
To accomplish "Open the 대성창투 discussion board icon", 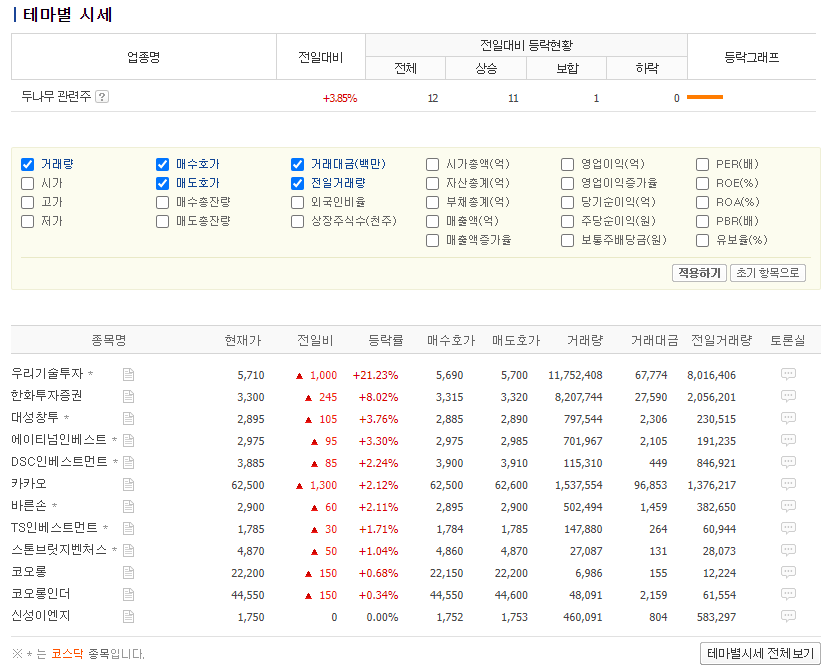I will click(788, 418).
